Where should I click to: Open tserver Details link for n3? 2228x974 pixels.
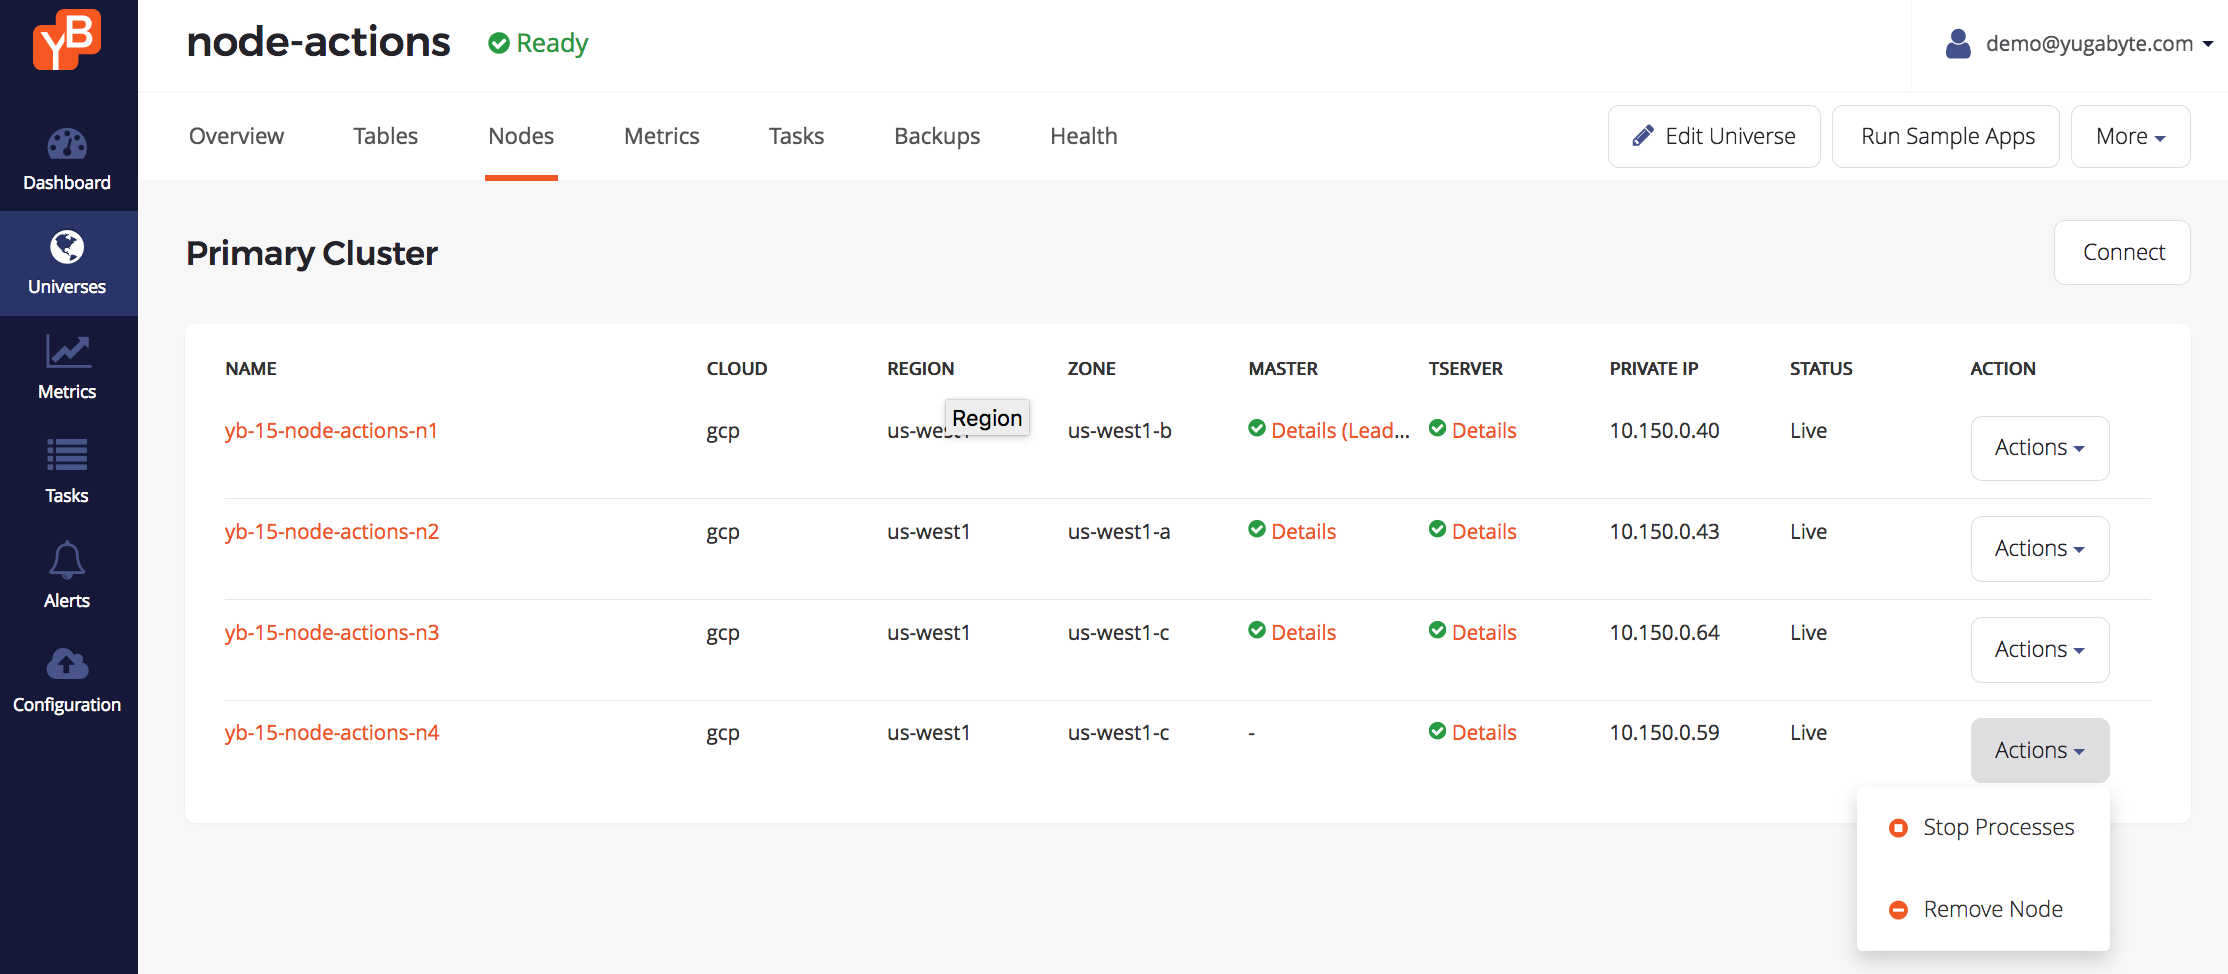coord(1484,633)
